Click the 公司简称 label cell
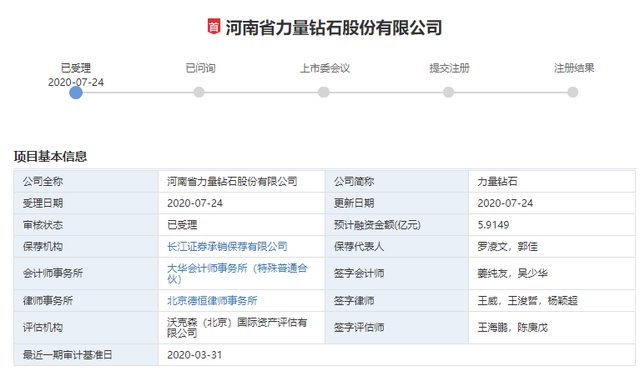 tap(397, 181)
